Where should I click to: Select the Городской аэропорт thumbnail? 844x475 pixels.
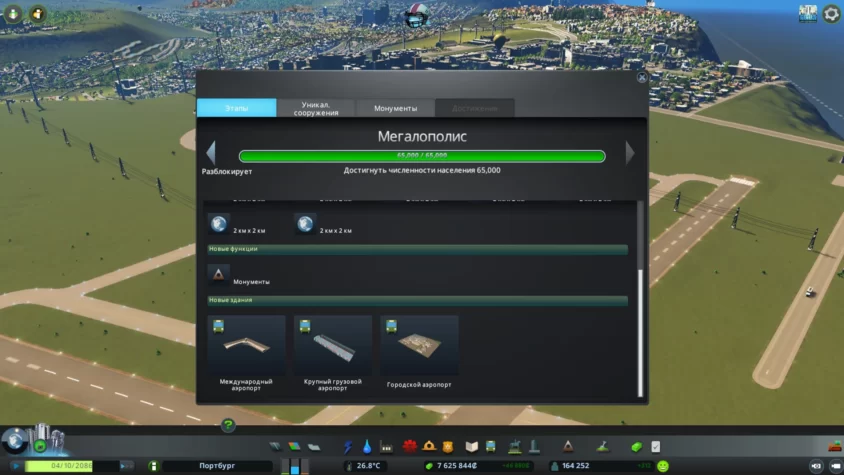point(419,345)
